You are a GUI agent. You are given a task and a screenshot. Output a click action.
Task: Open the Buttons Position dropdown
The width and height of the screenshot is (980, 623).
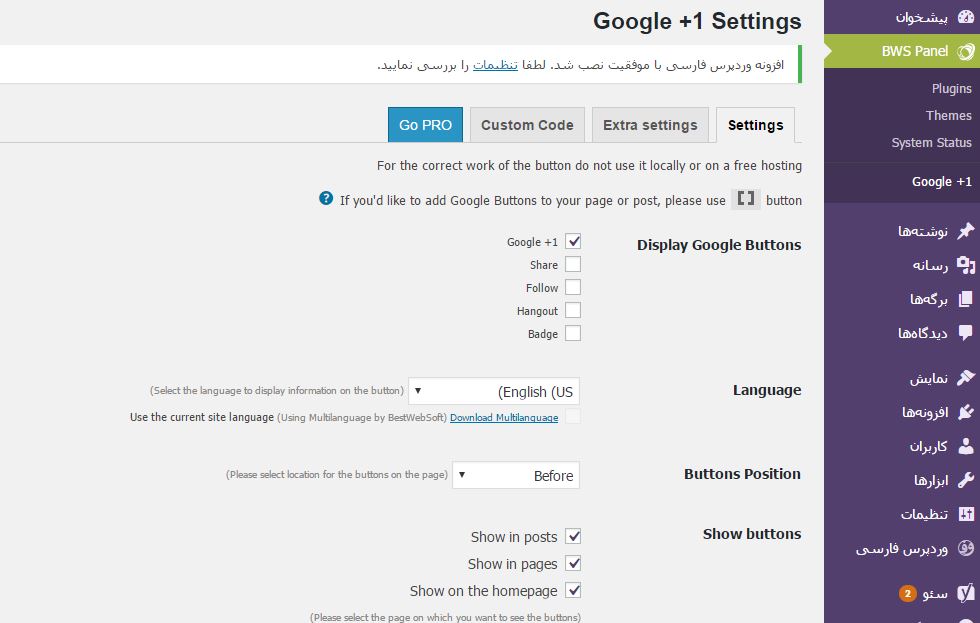pyautogui.click(x=516, y=476)
